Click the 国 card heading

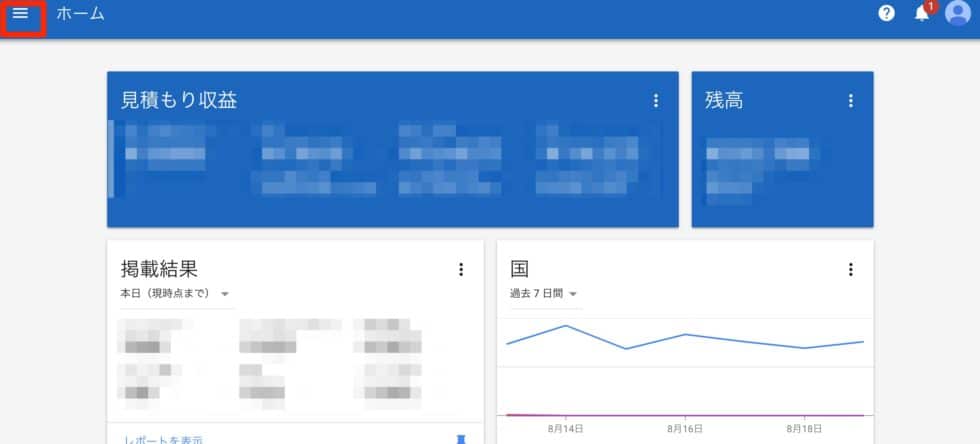(519, 270)
